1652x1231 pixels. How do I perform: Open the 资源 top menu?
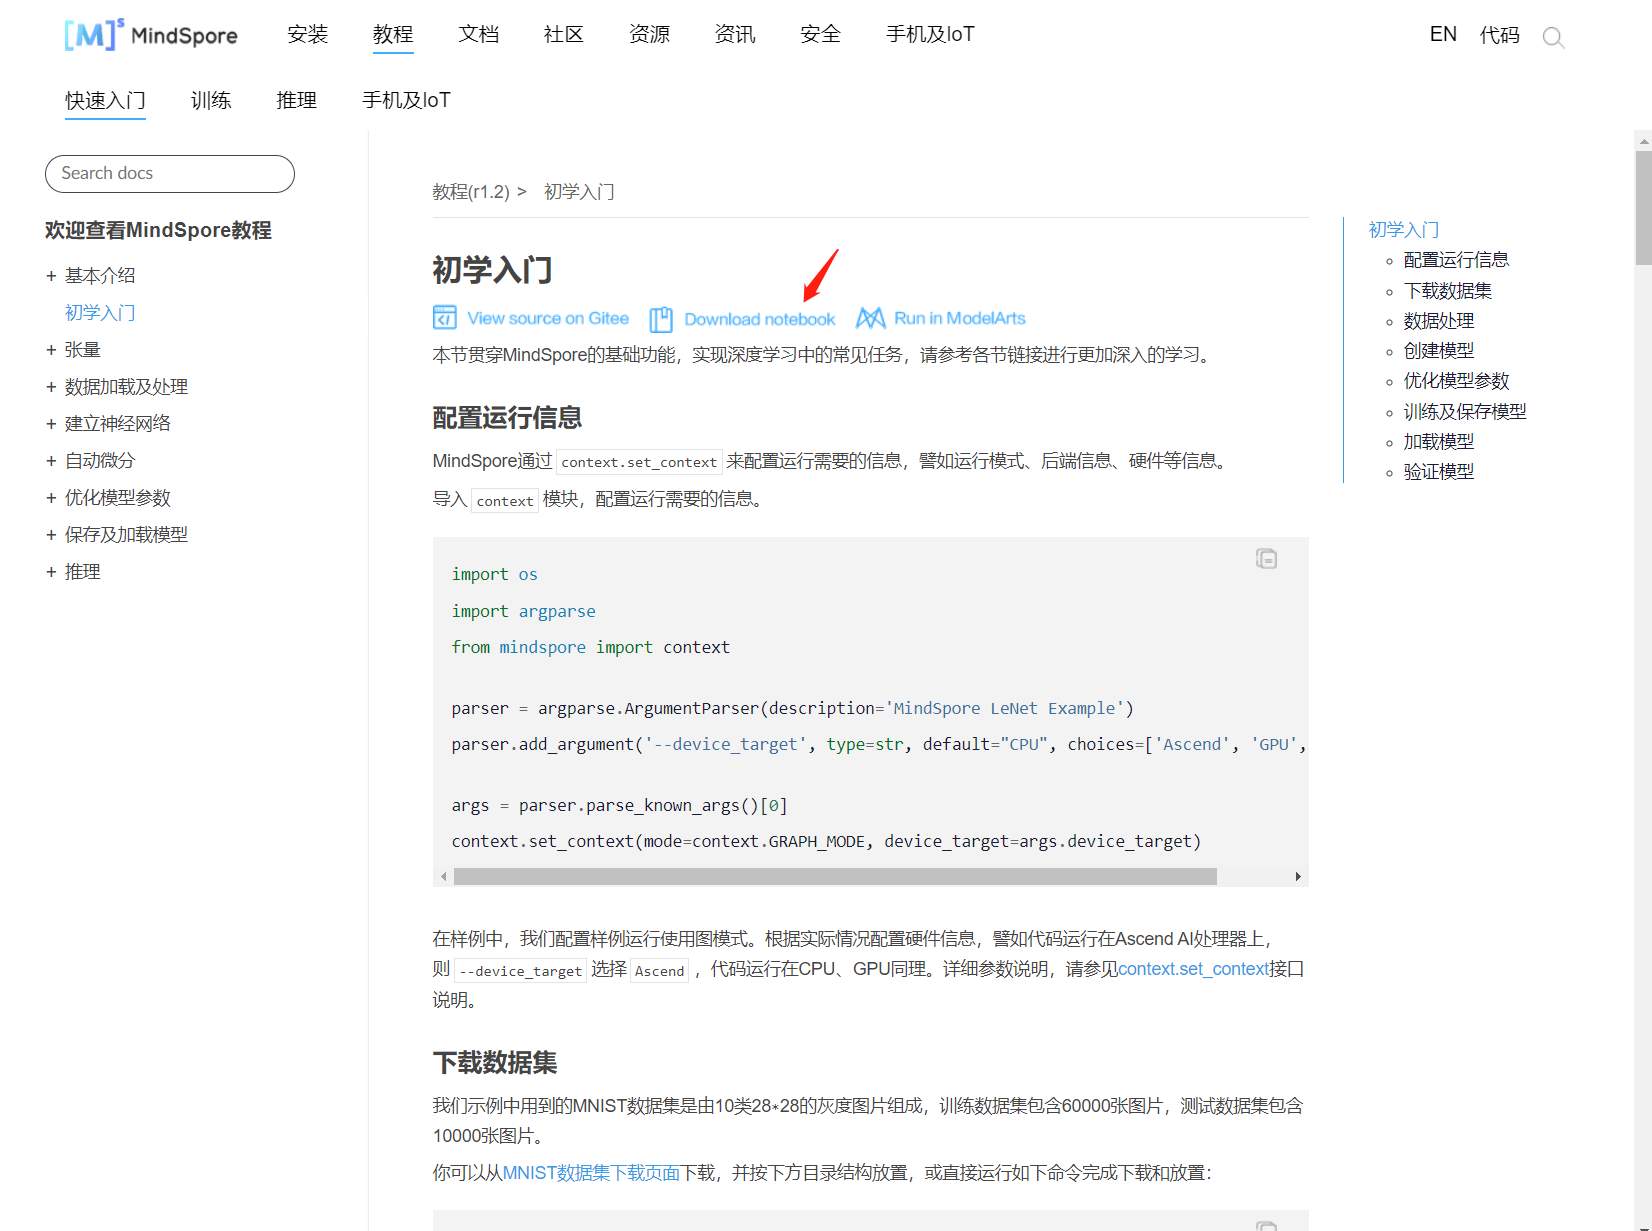650,35
